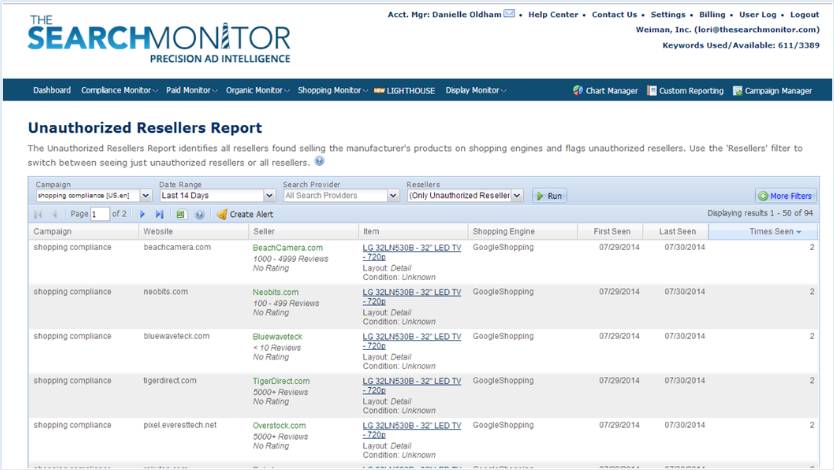This screenshot has height=470, width=834.
Task: Sort by Shopping Engine column header
Action: 523,231
